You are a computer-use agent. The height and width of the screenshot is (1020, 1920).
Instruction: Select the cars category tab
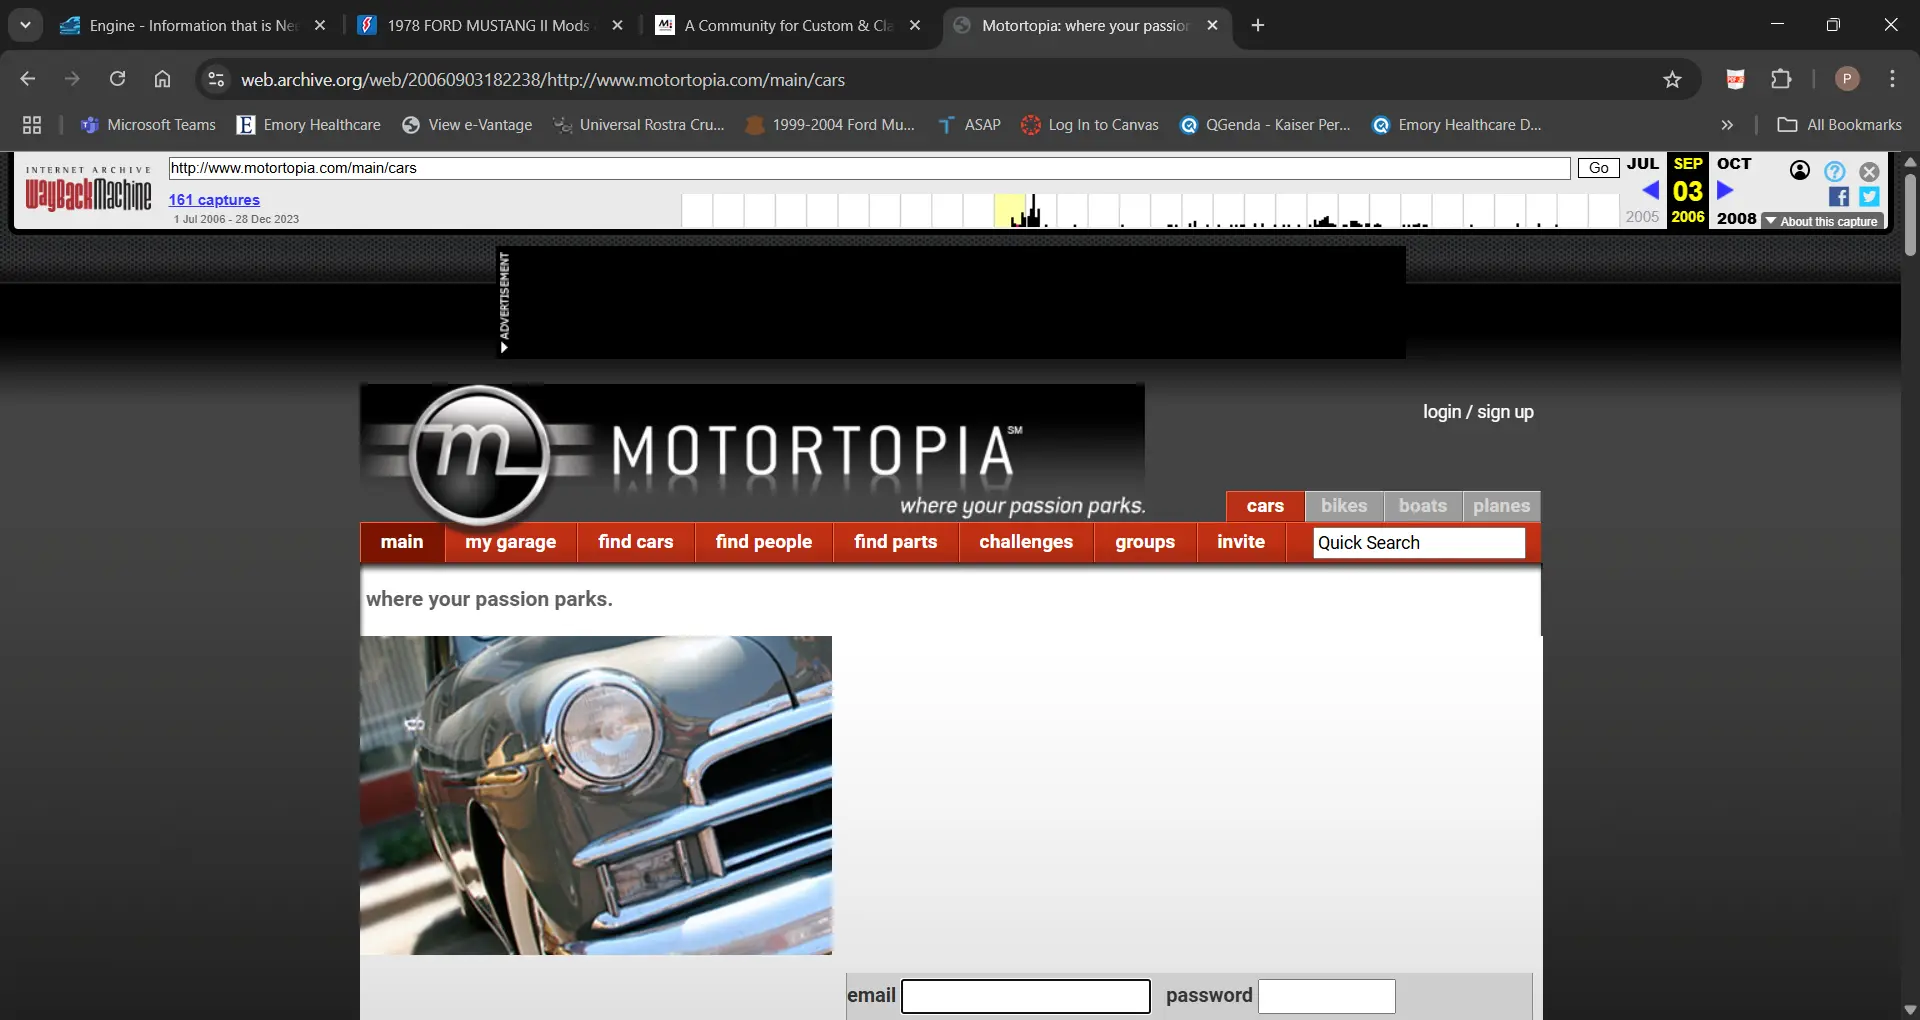1265,506
